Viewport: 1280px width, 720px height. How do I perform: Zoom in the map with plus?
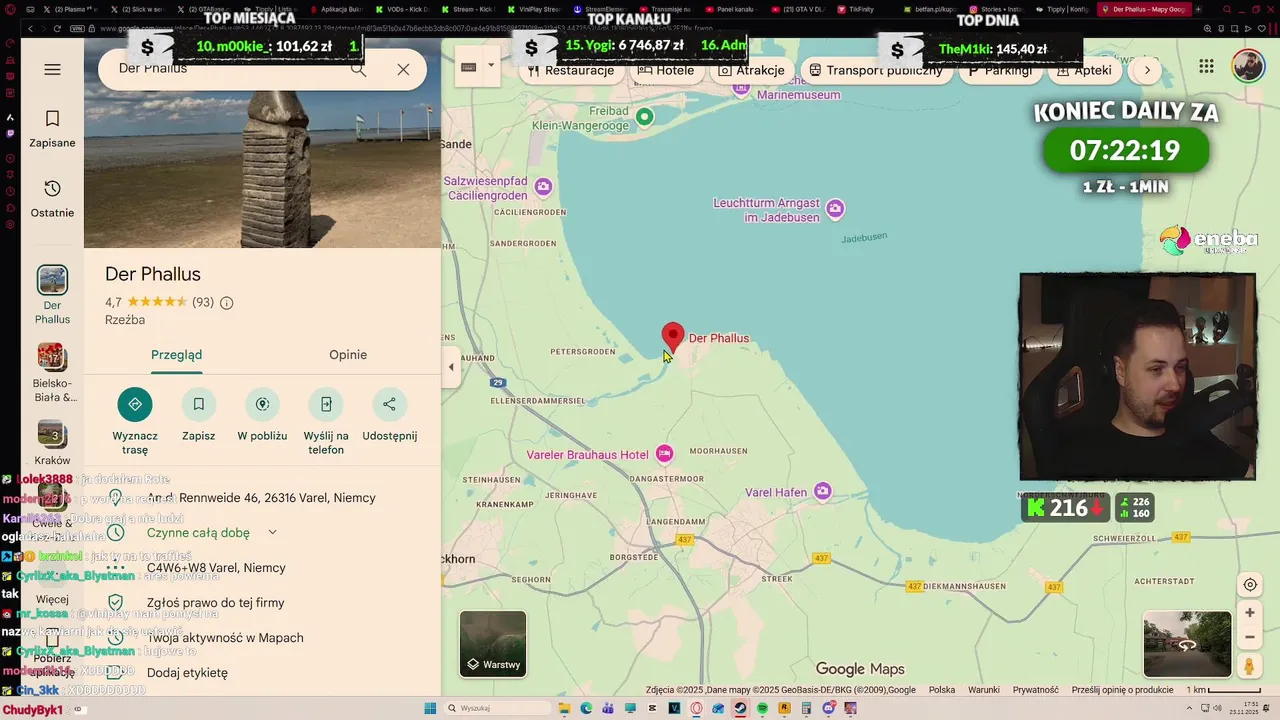pyautogui.click(x=1250, y=612)
